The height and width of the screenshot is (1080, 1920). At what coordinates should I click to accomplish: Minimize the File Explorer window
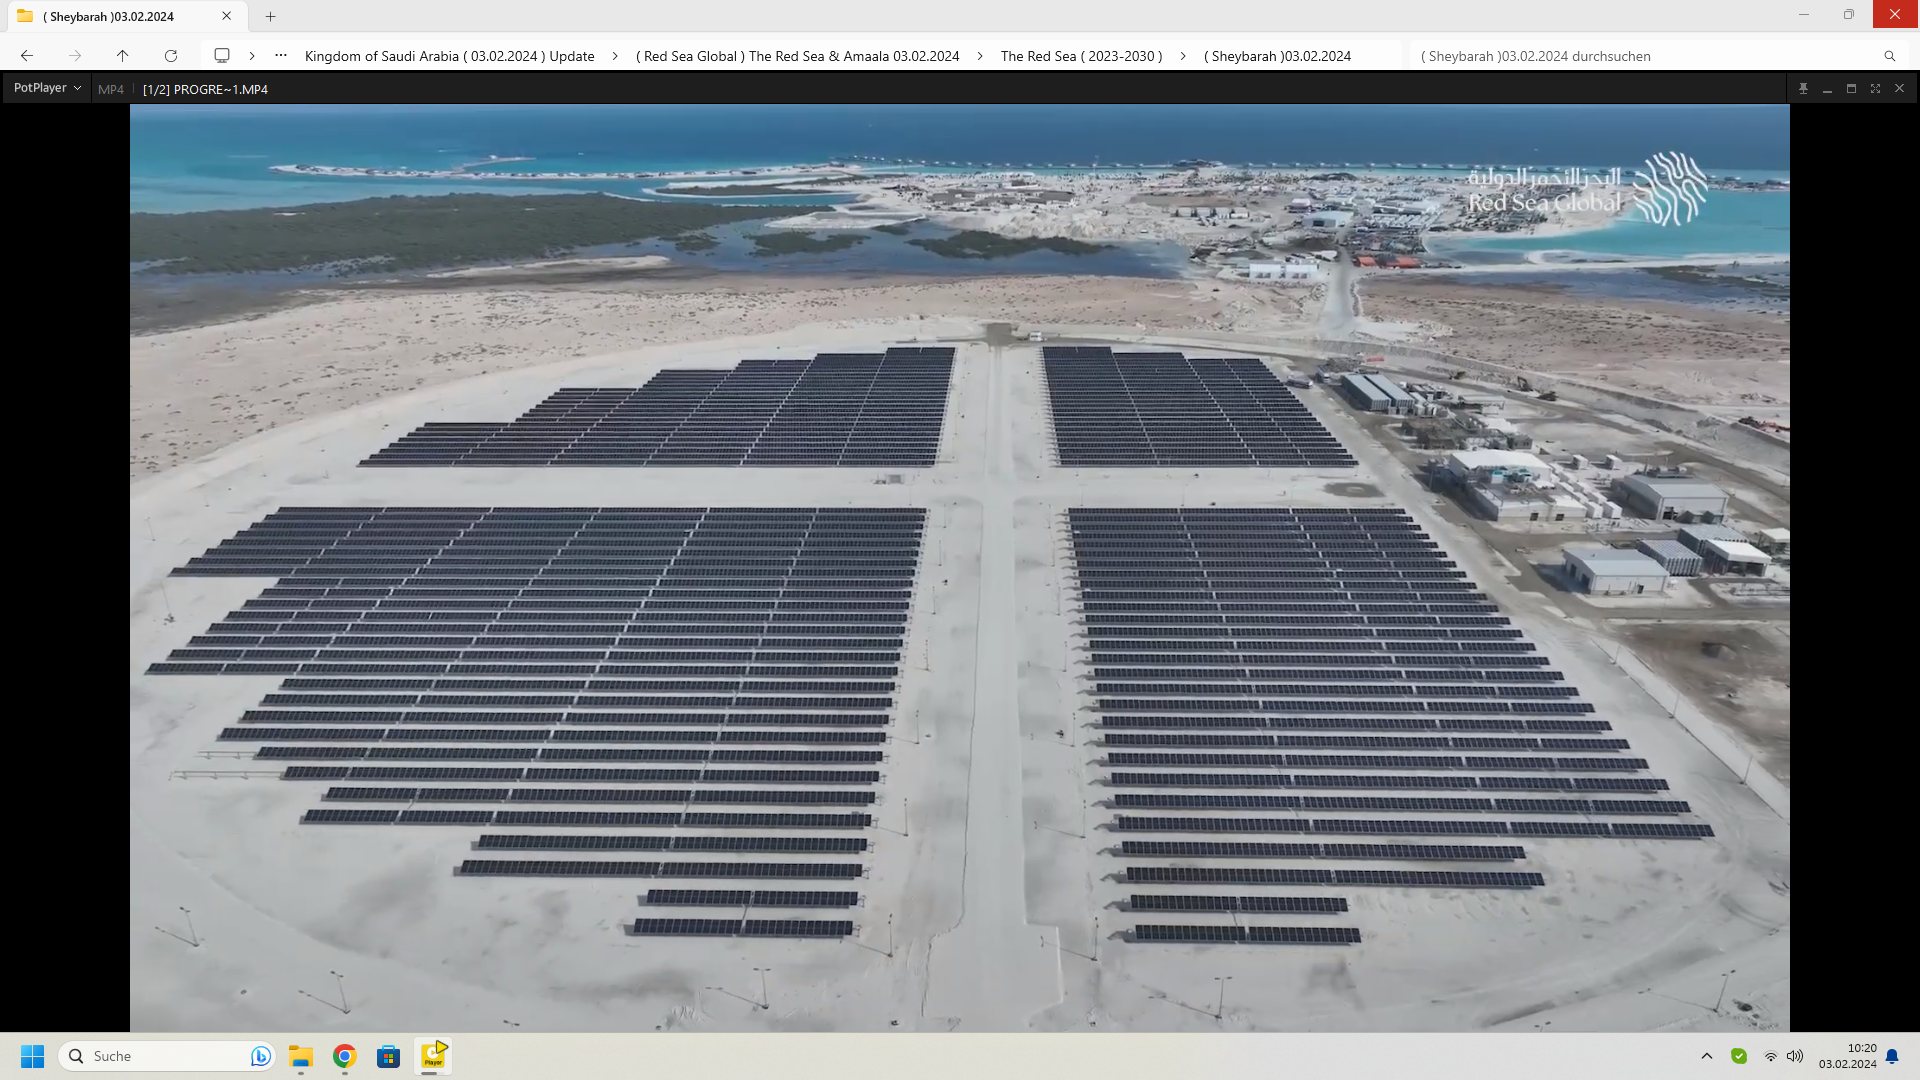[1804, 14]
